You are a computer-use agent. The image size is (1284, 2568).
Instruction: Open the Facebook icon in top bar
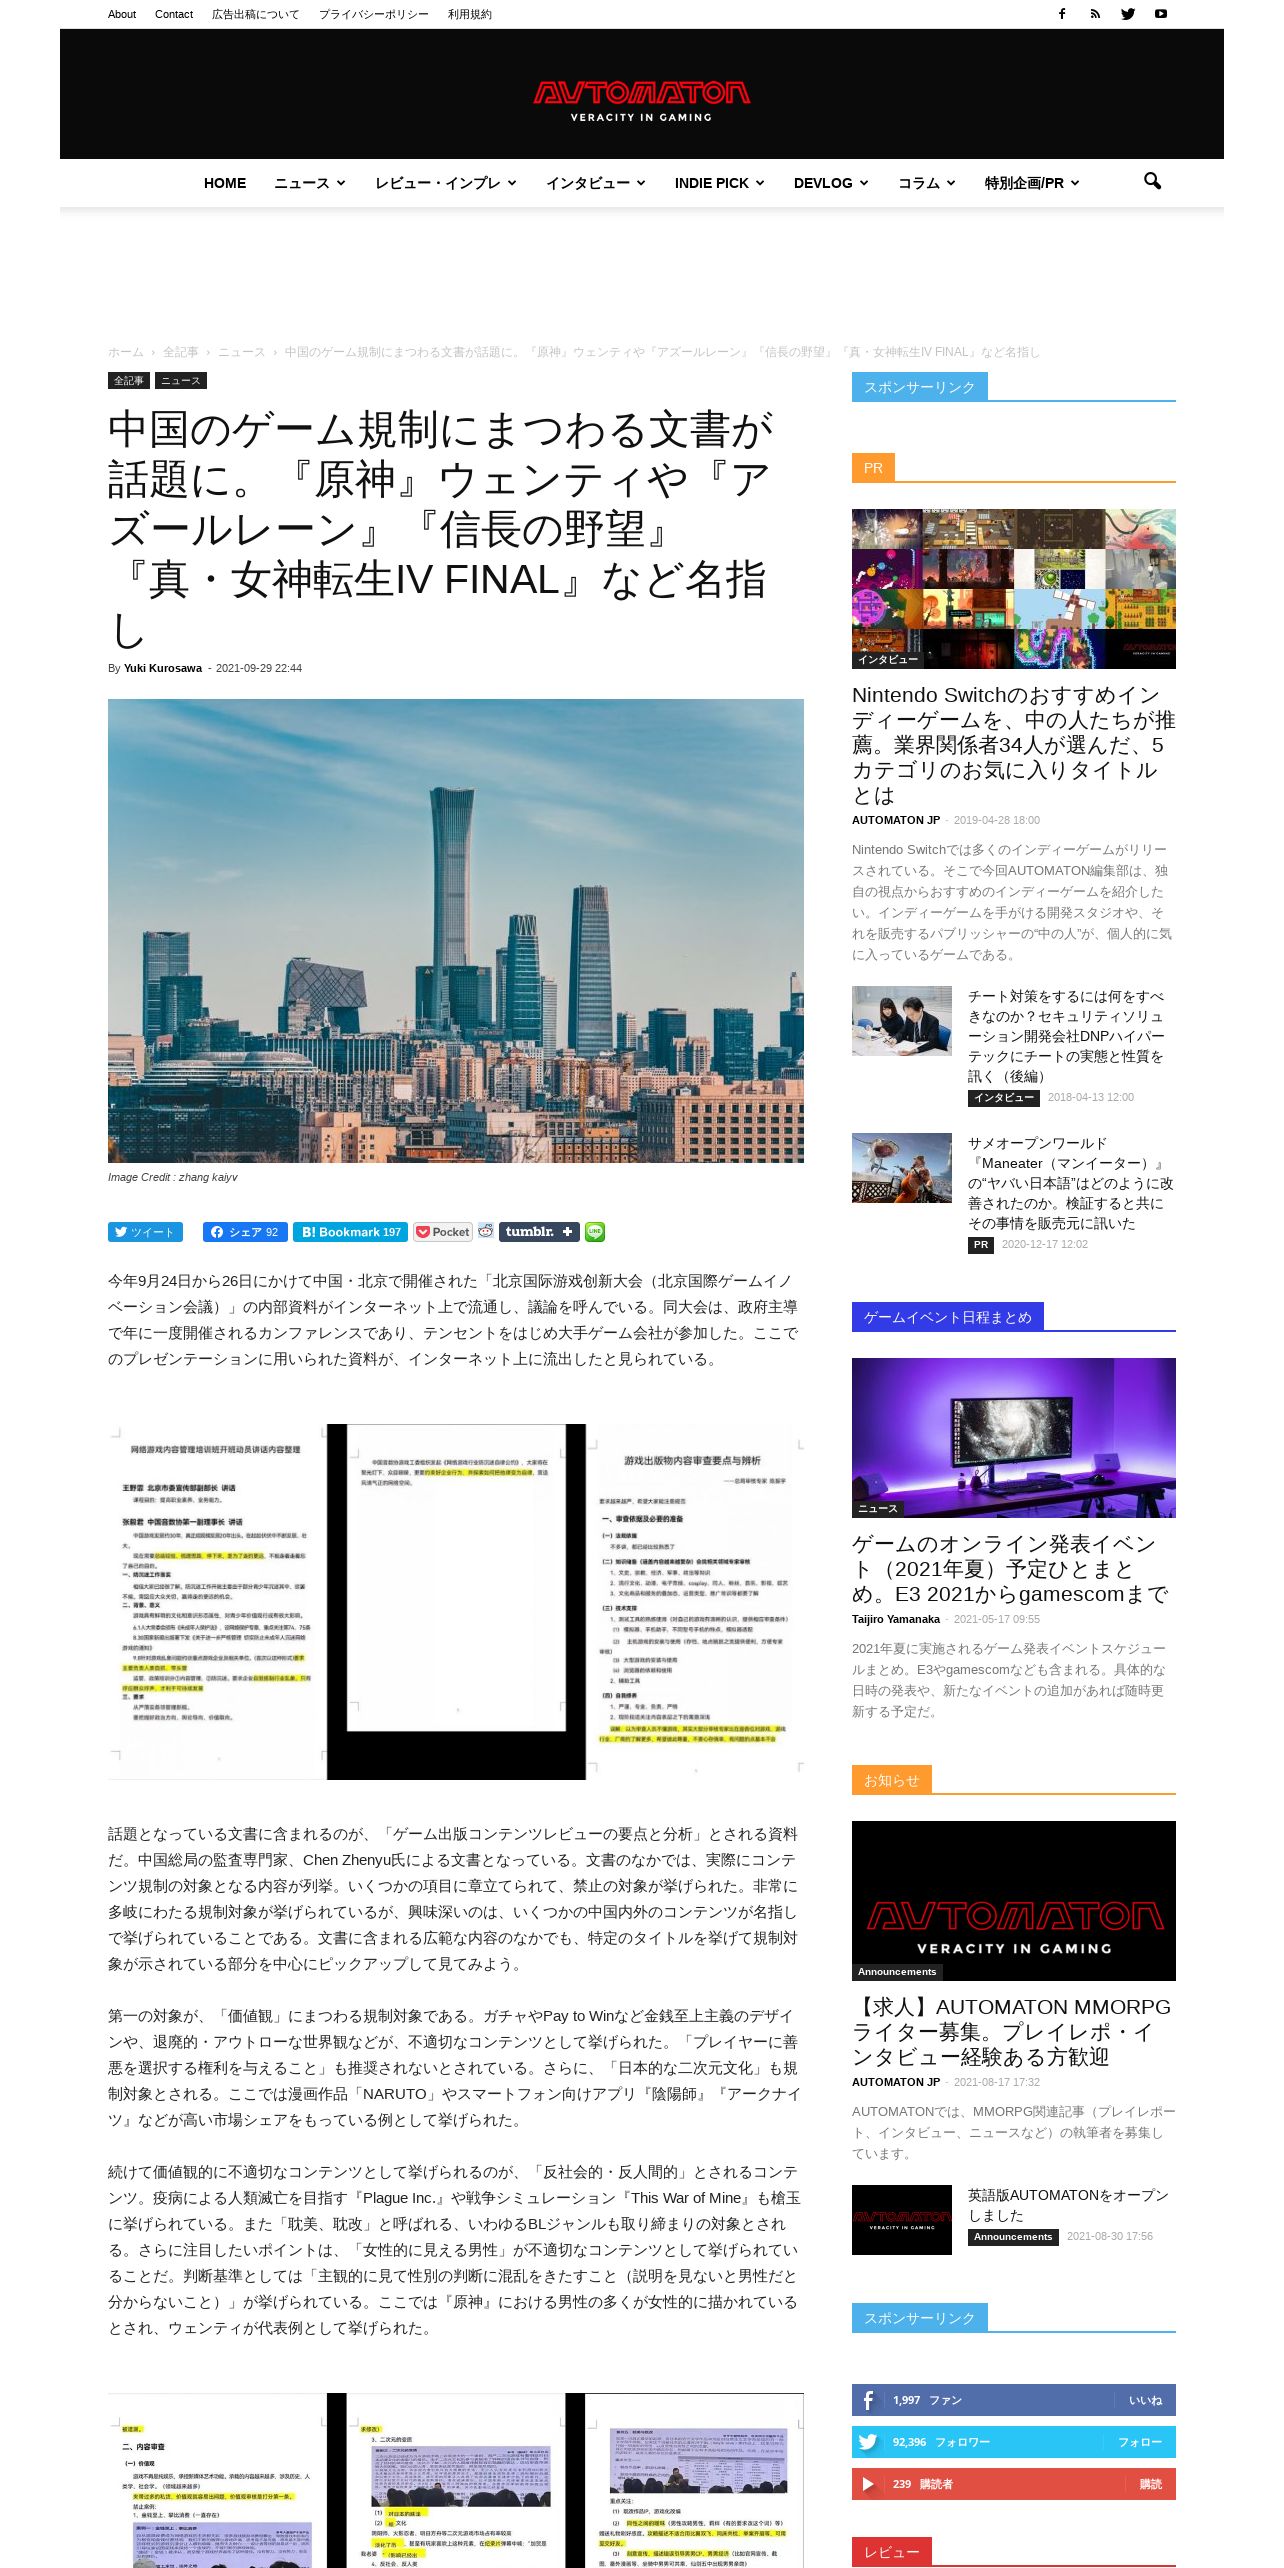[x=1062, y=14]
